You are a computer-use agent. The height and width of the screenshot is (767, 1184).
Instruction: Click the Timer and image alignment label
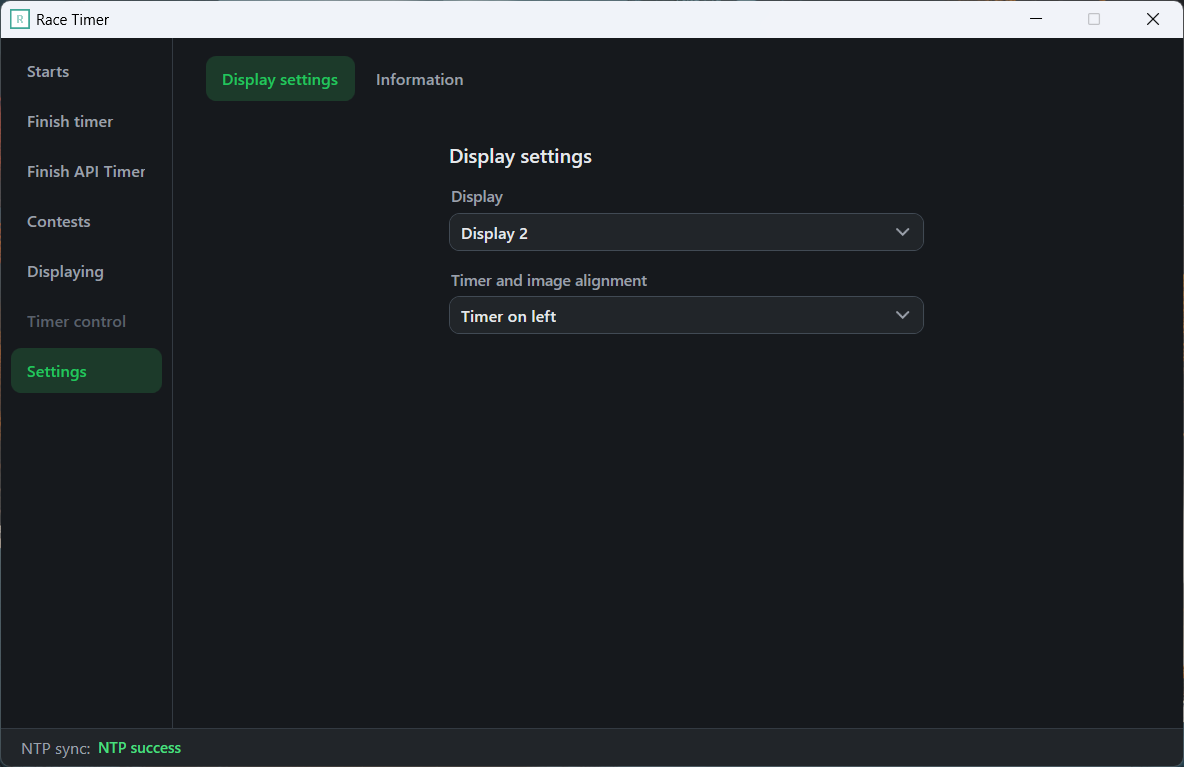click(x=549, y=281)
